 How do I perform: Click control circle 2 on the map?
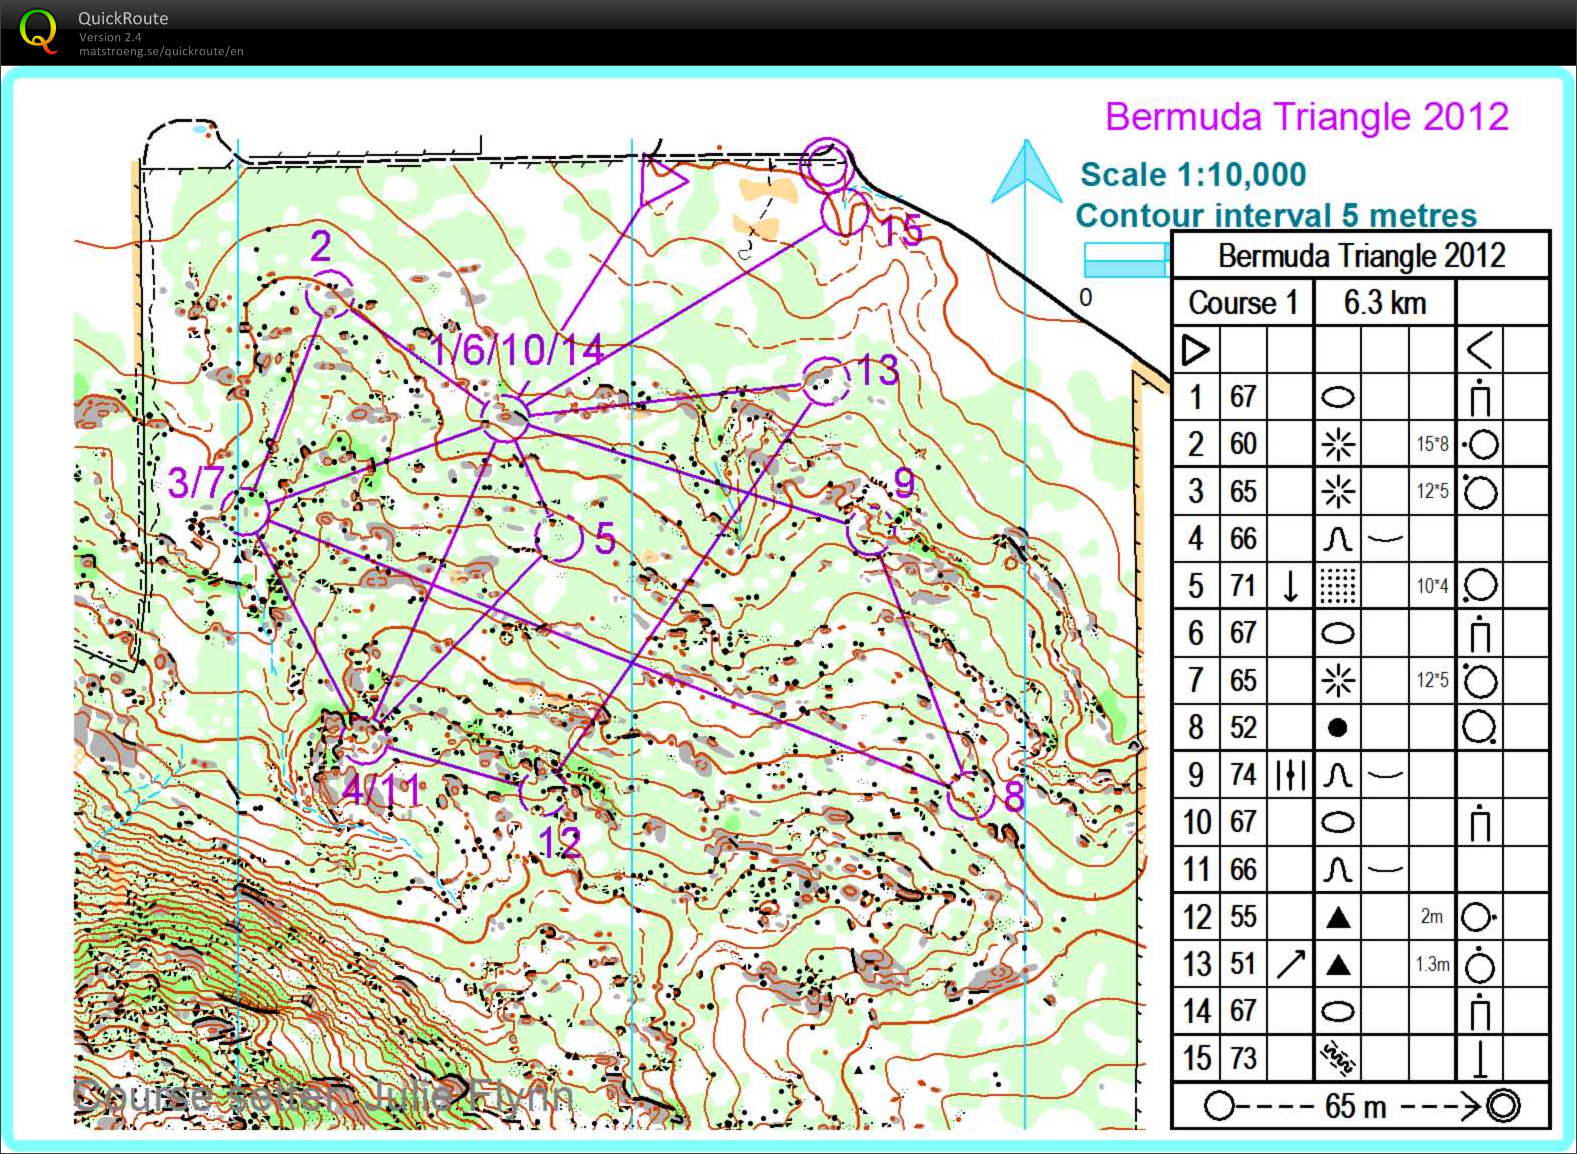[x=329, y=293]
